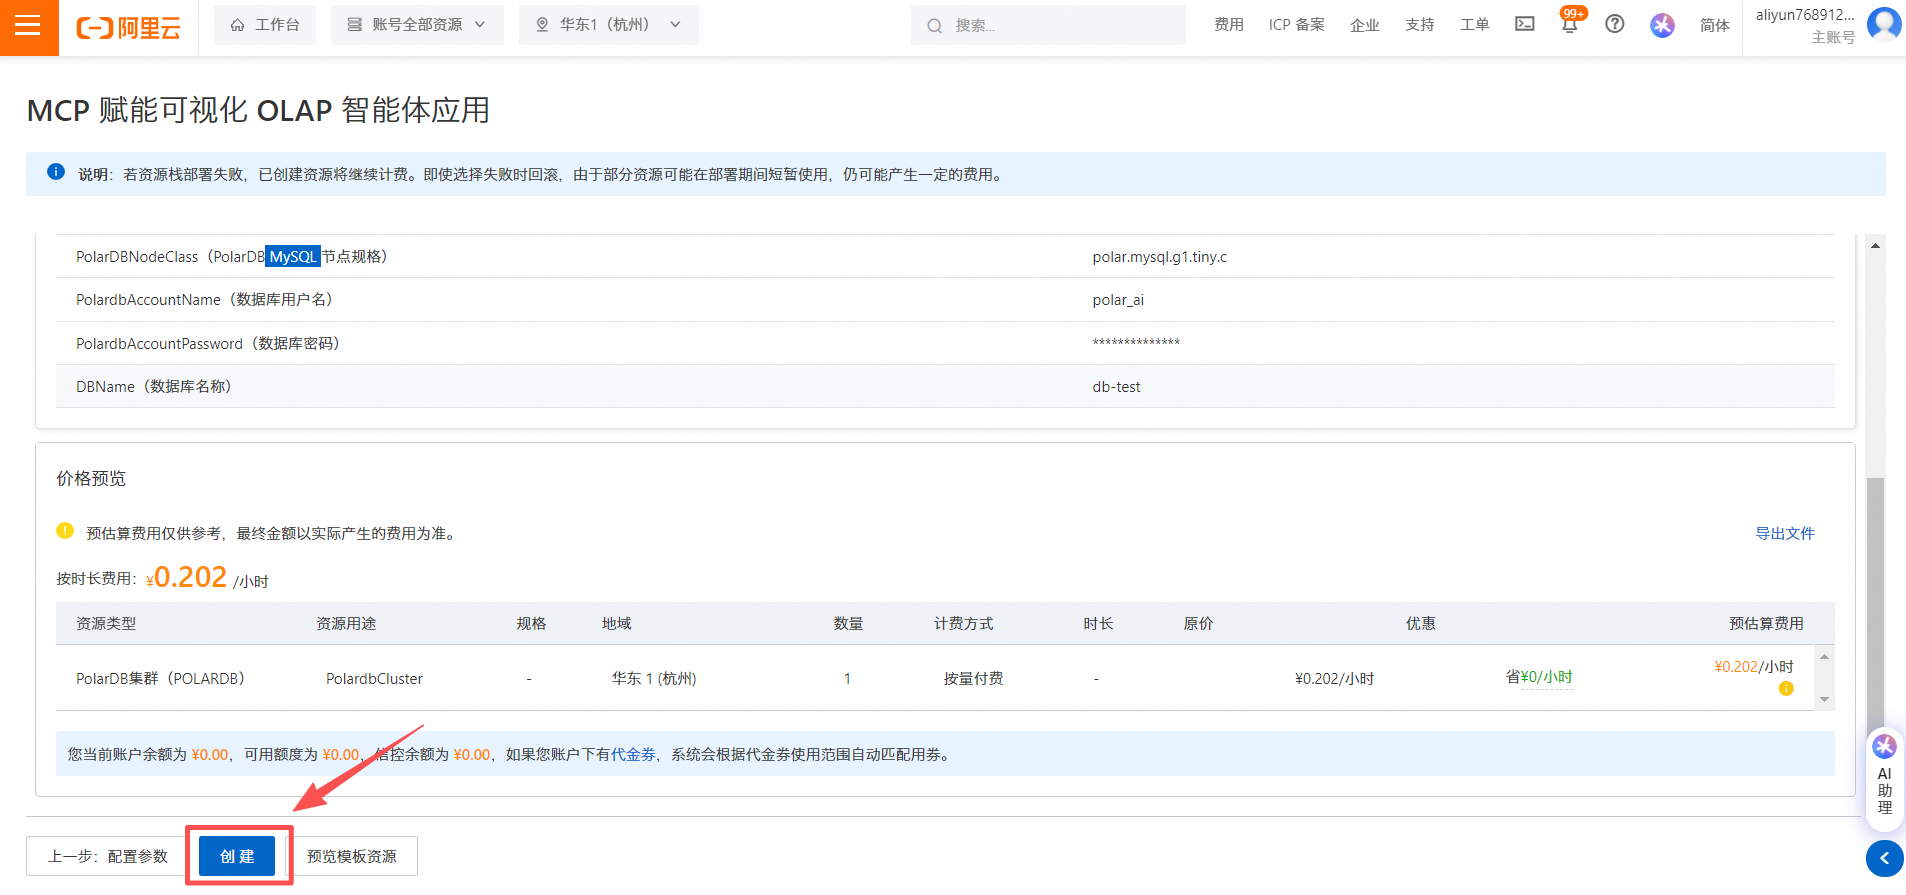Click the PolarDBNodeClass parameter label

232,257
